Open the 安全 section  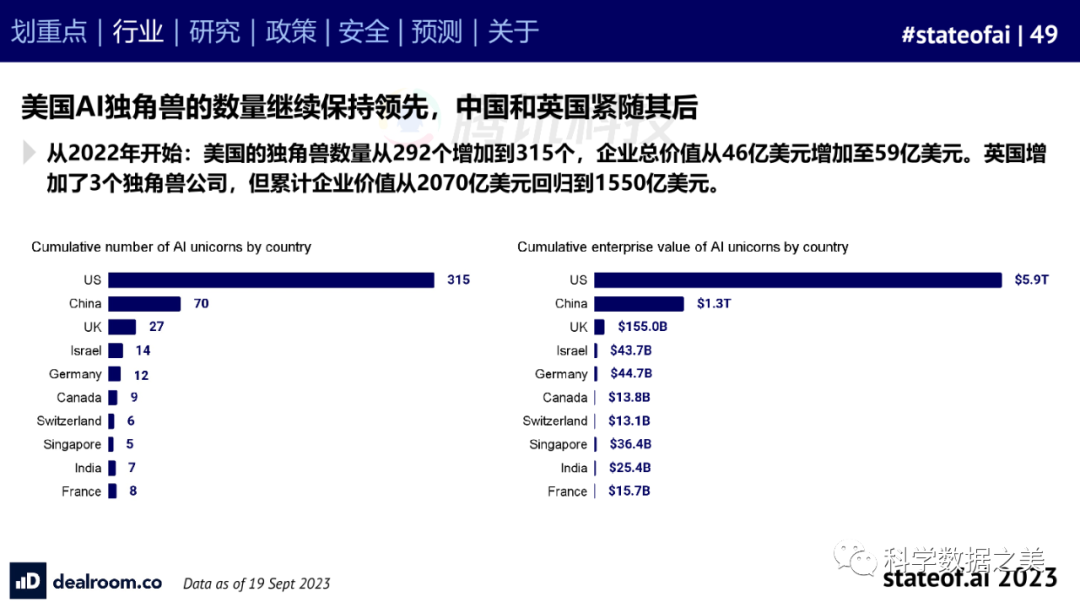tap(363, 31)
